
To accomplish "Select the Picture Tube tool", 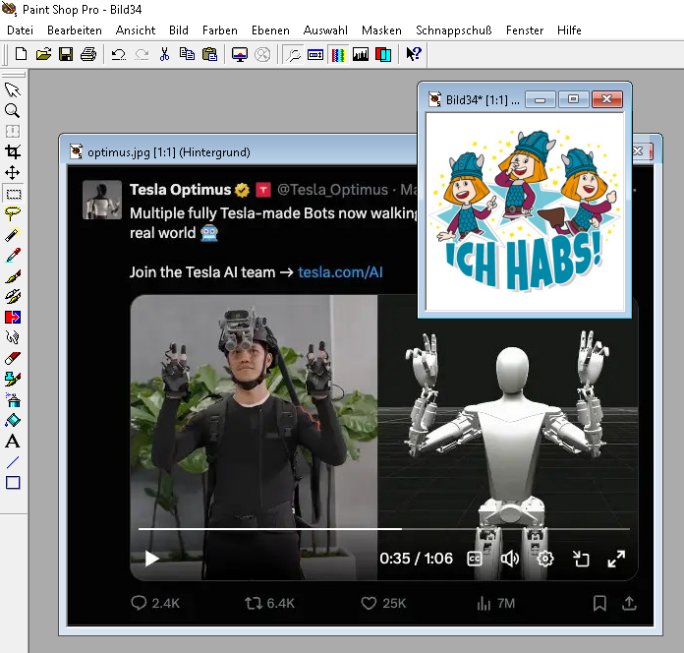I will coord(13,379).
